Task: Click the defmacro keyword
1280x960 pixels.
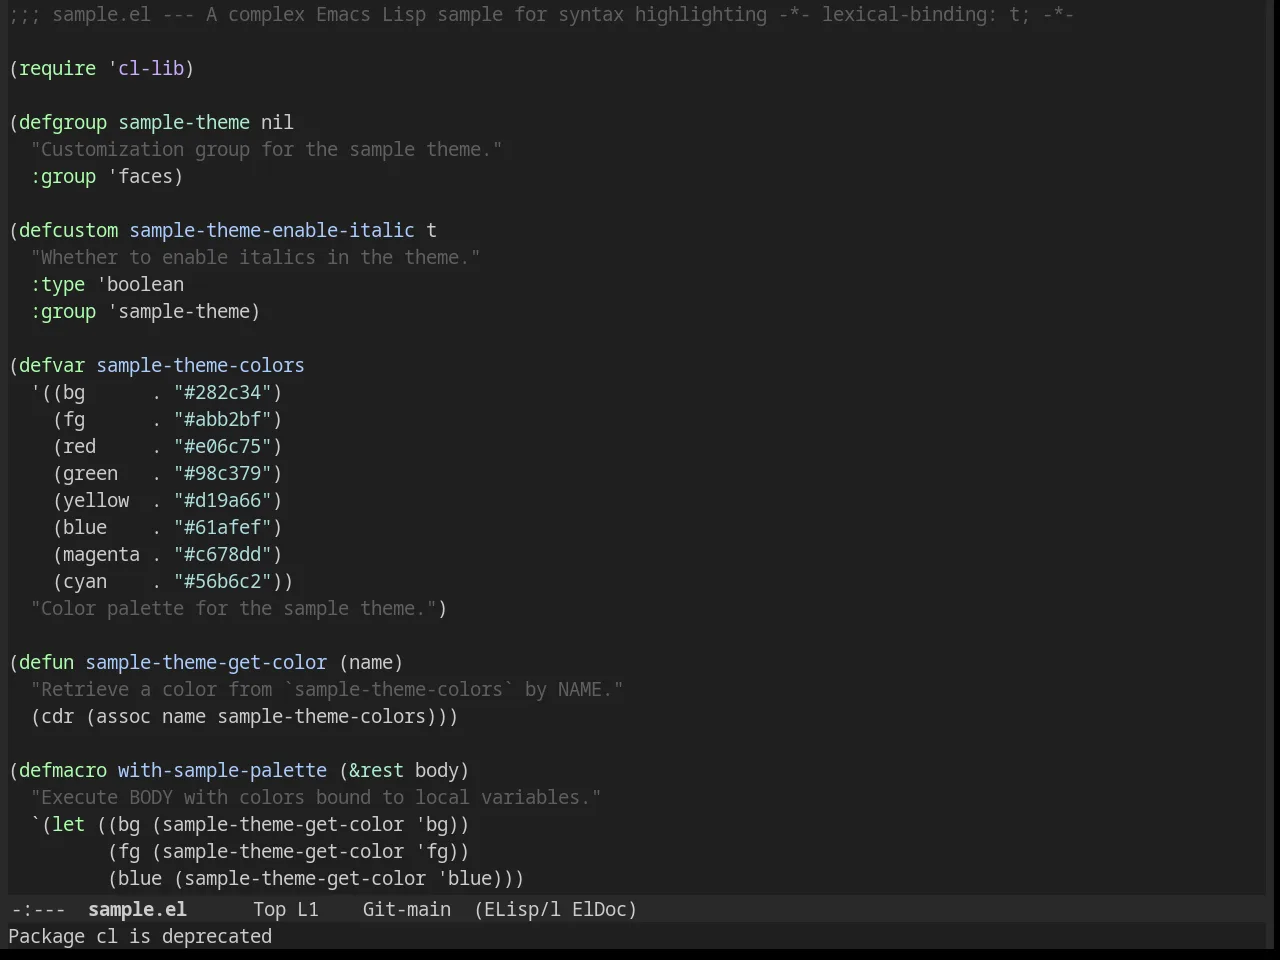Action: coord(63,770)
